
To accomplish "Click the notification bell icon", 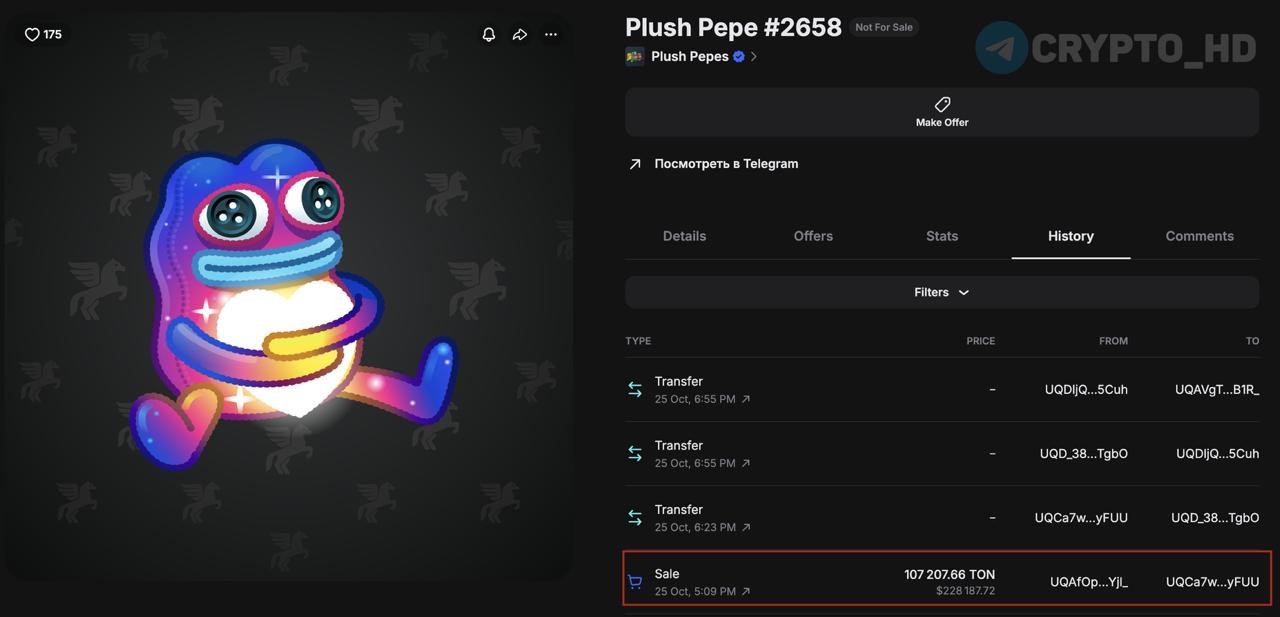I will tap(489, 35).
